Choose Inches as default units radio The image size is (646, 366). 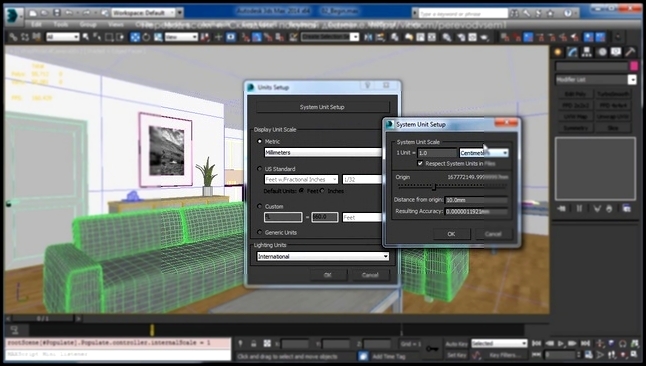tap(323, 191)
